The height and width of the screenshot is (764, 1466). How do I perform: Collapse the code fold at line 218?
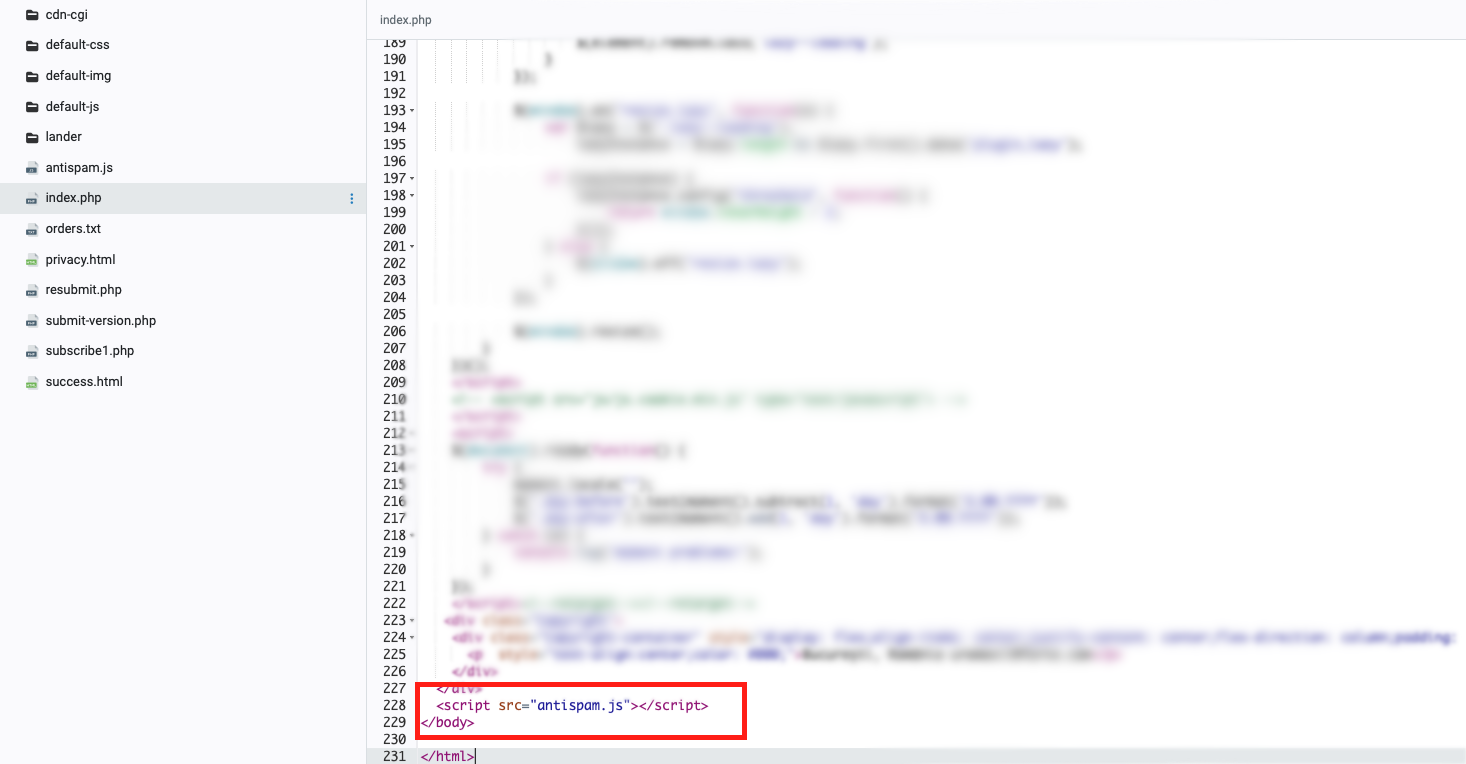(413, 535)
